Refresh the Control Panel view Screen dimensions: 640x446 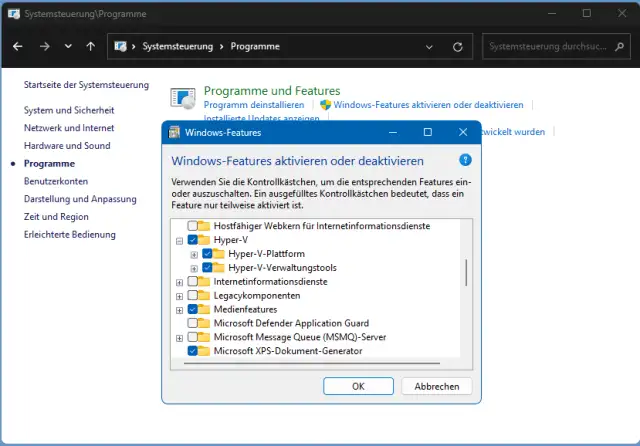[458, 47]
